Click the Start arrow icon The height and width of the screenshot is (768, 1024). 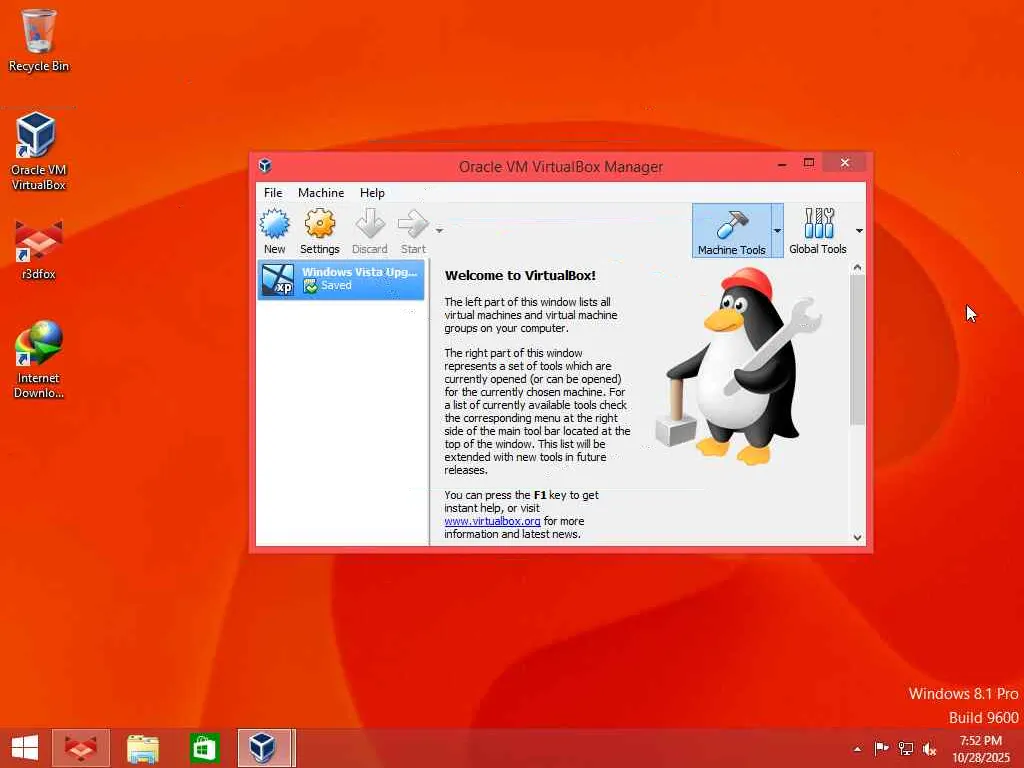pos(413,224)
